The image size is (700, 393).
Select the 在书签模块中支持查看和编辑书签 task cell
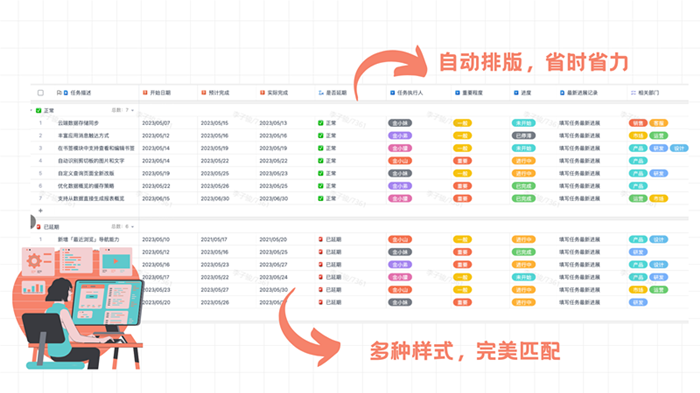click(96, 148)
